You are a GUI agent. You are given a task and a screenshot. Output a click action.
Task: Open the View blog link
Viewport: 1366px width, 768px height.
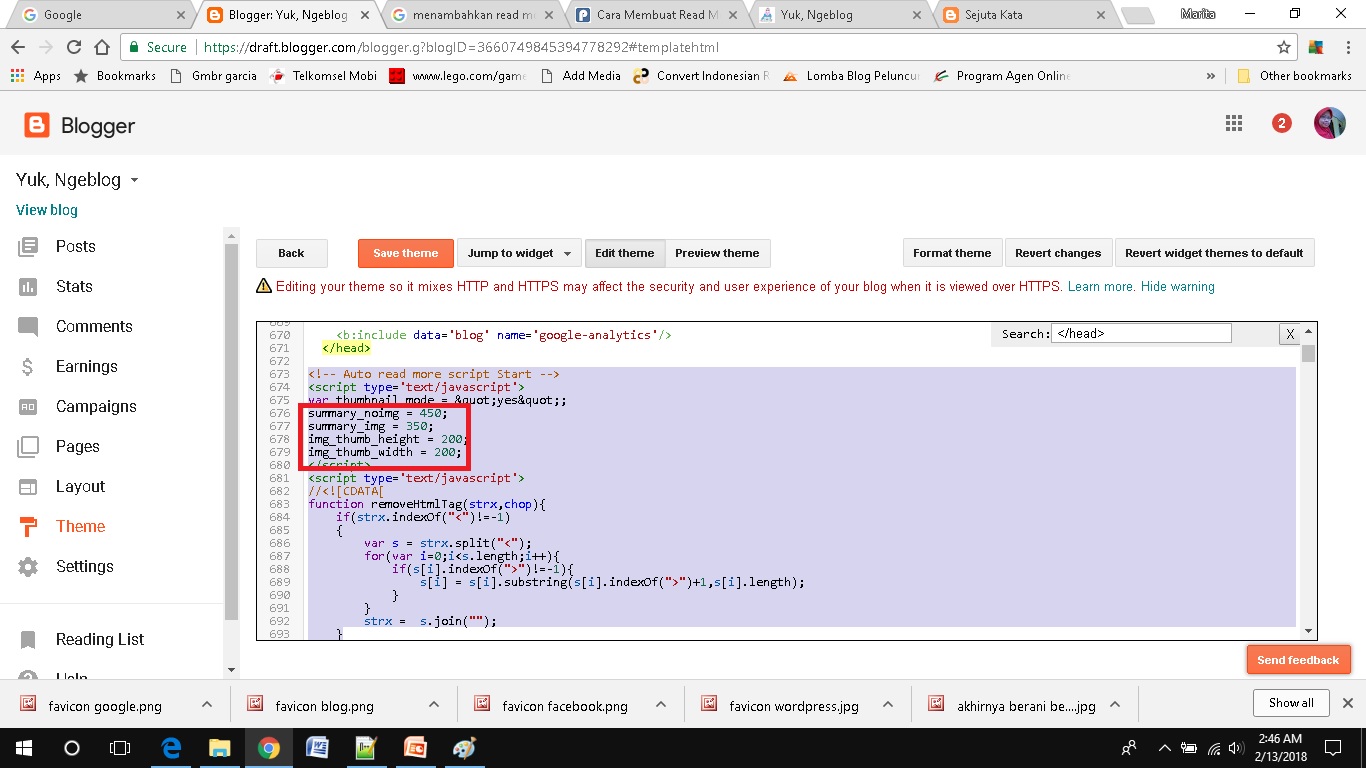[x=47, y=210]
